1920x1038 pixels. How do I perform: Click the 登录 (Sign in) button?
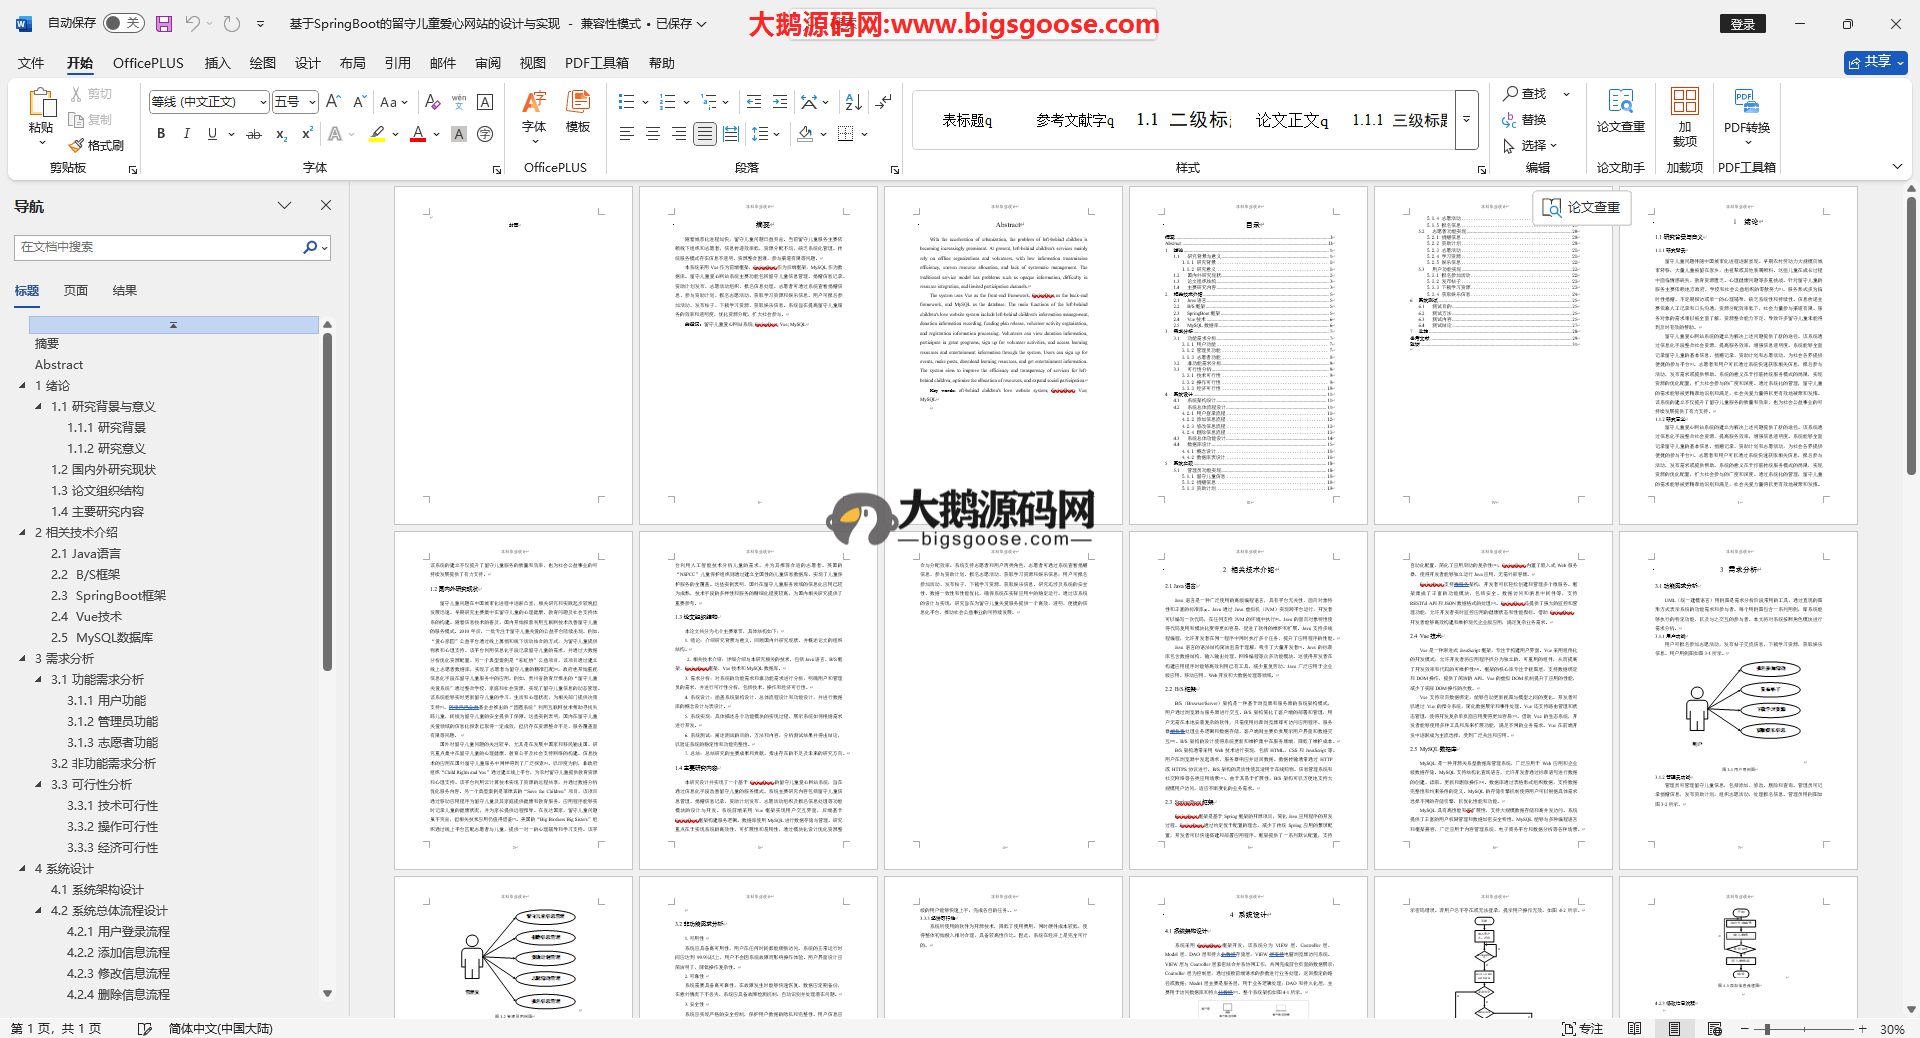[x=1743, y=24]
